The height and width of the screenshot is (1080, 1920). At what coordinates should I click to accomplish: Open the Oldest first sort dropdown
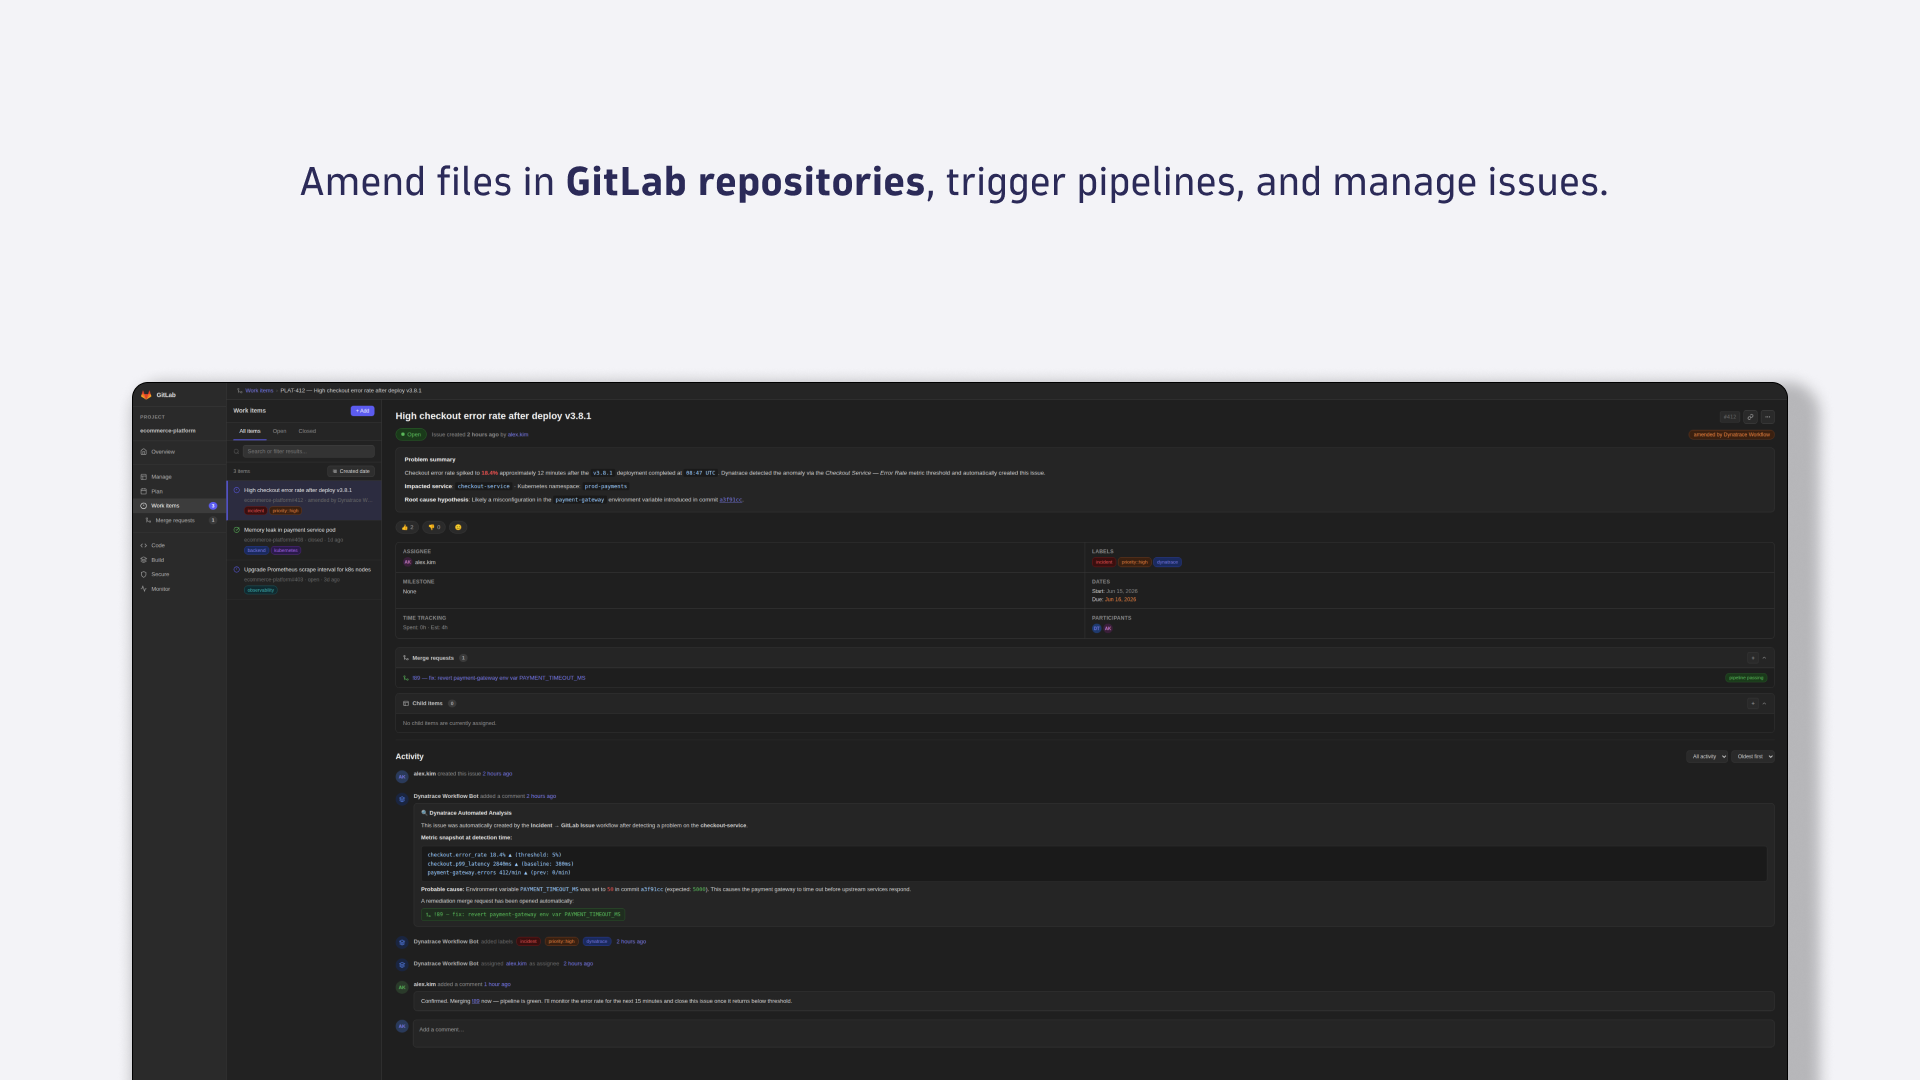[1753, 757]
